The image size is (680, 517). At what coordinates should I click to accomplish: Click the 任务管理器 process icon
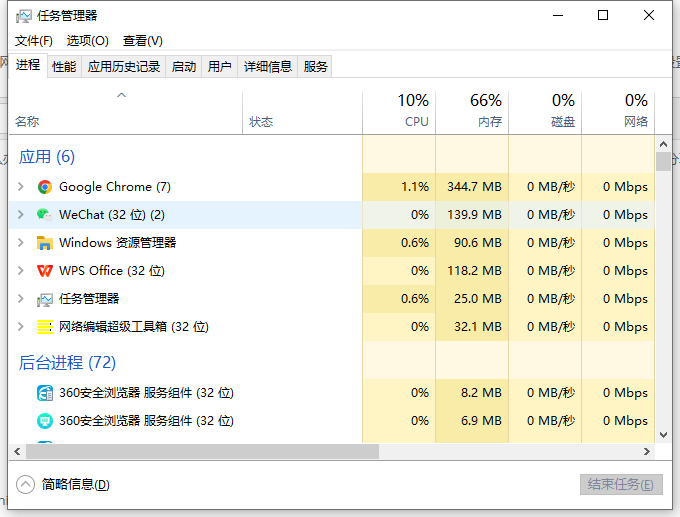tap(44, 299)
